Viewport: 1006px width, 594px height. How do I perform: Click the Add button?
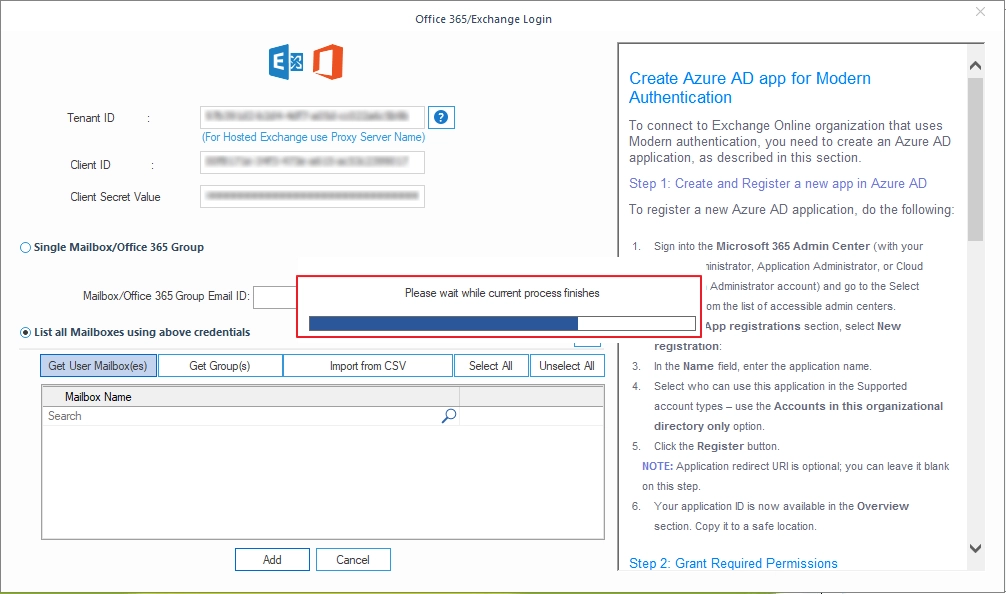click(x=272, y=559)
